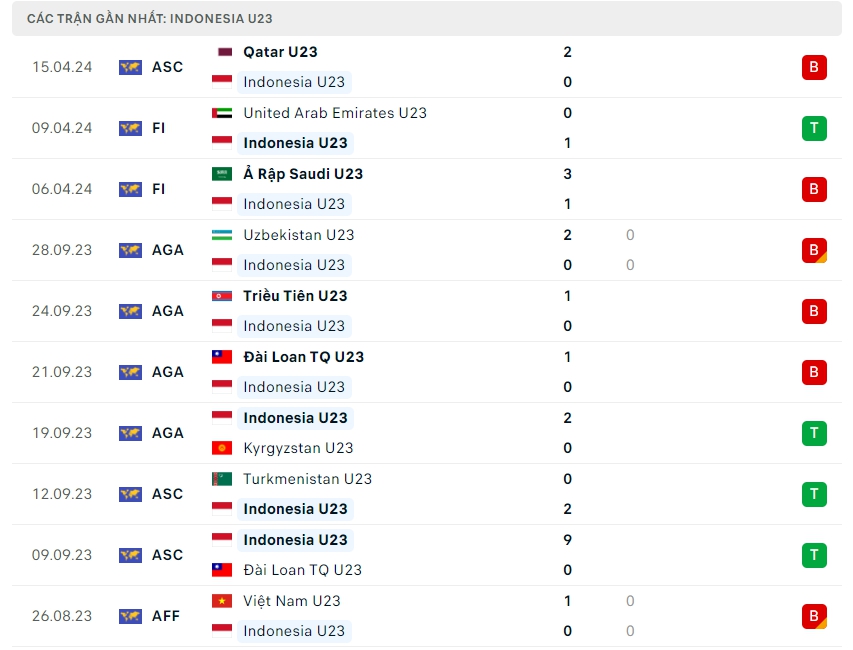Viewport: 853px width, 650px height.
Task: Click the Triều Tiên U23 flag icon
Action: 222,296
